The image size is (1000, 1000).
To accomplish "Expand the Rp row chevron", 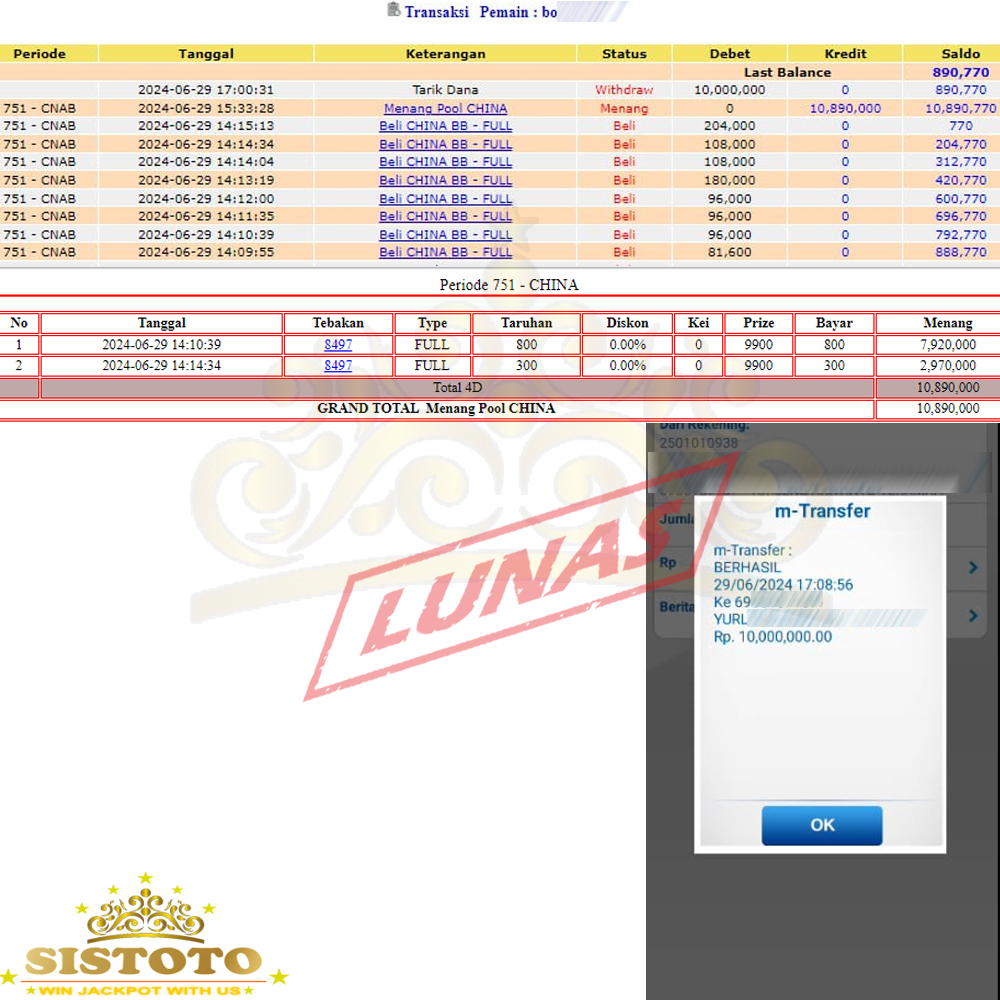I will pos(973,568).
